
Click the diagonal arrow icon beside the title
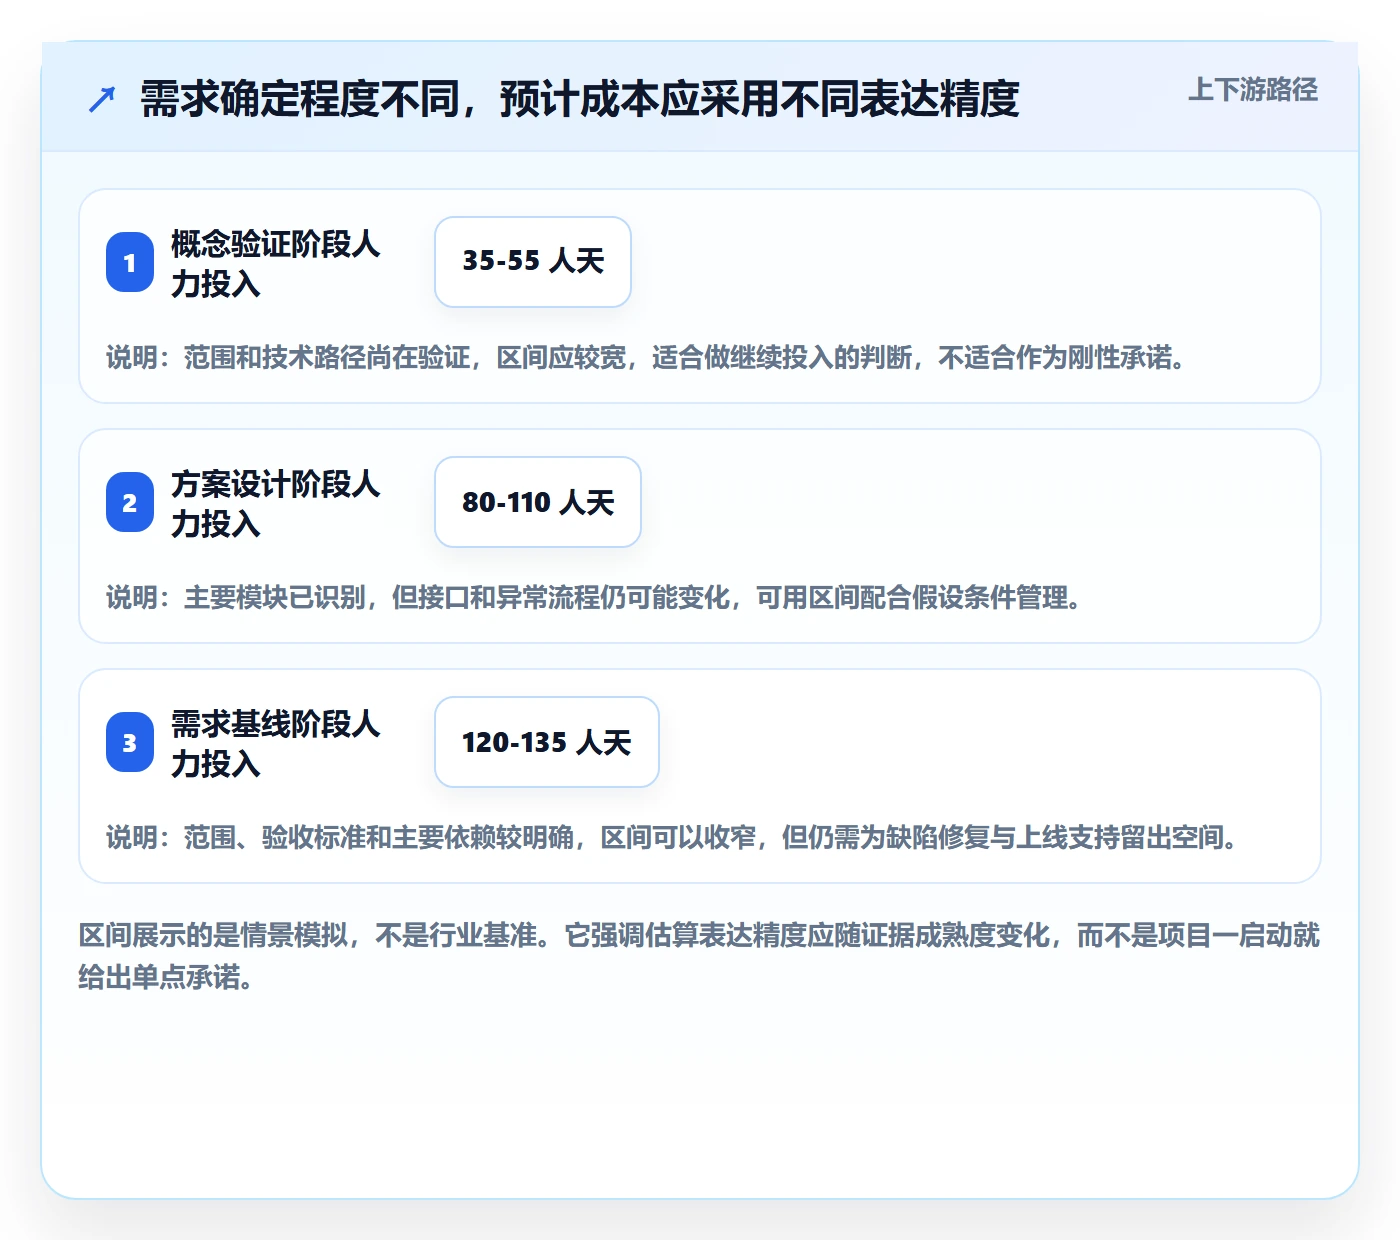pos(102,99)
